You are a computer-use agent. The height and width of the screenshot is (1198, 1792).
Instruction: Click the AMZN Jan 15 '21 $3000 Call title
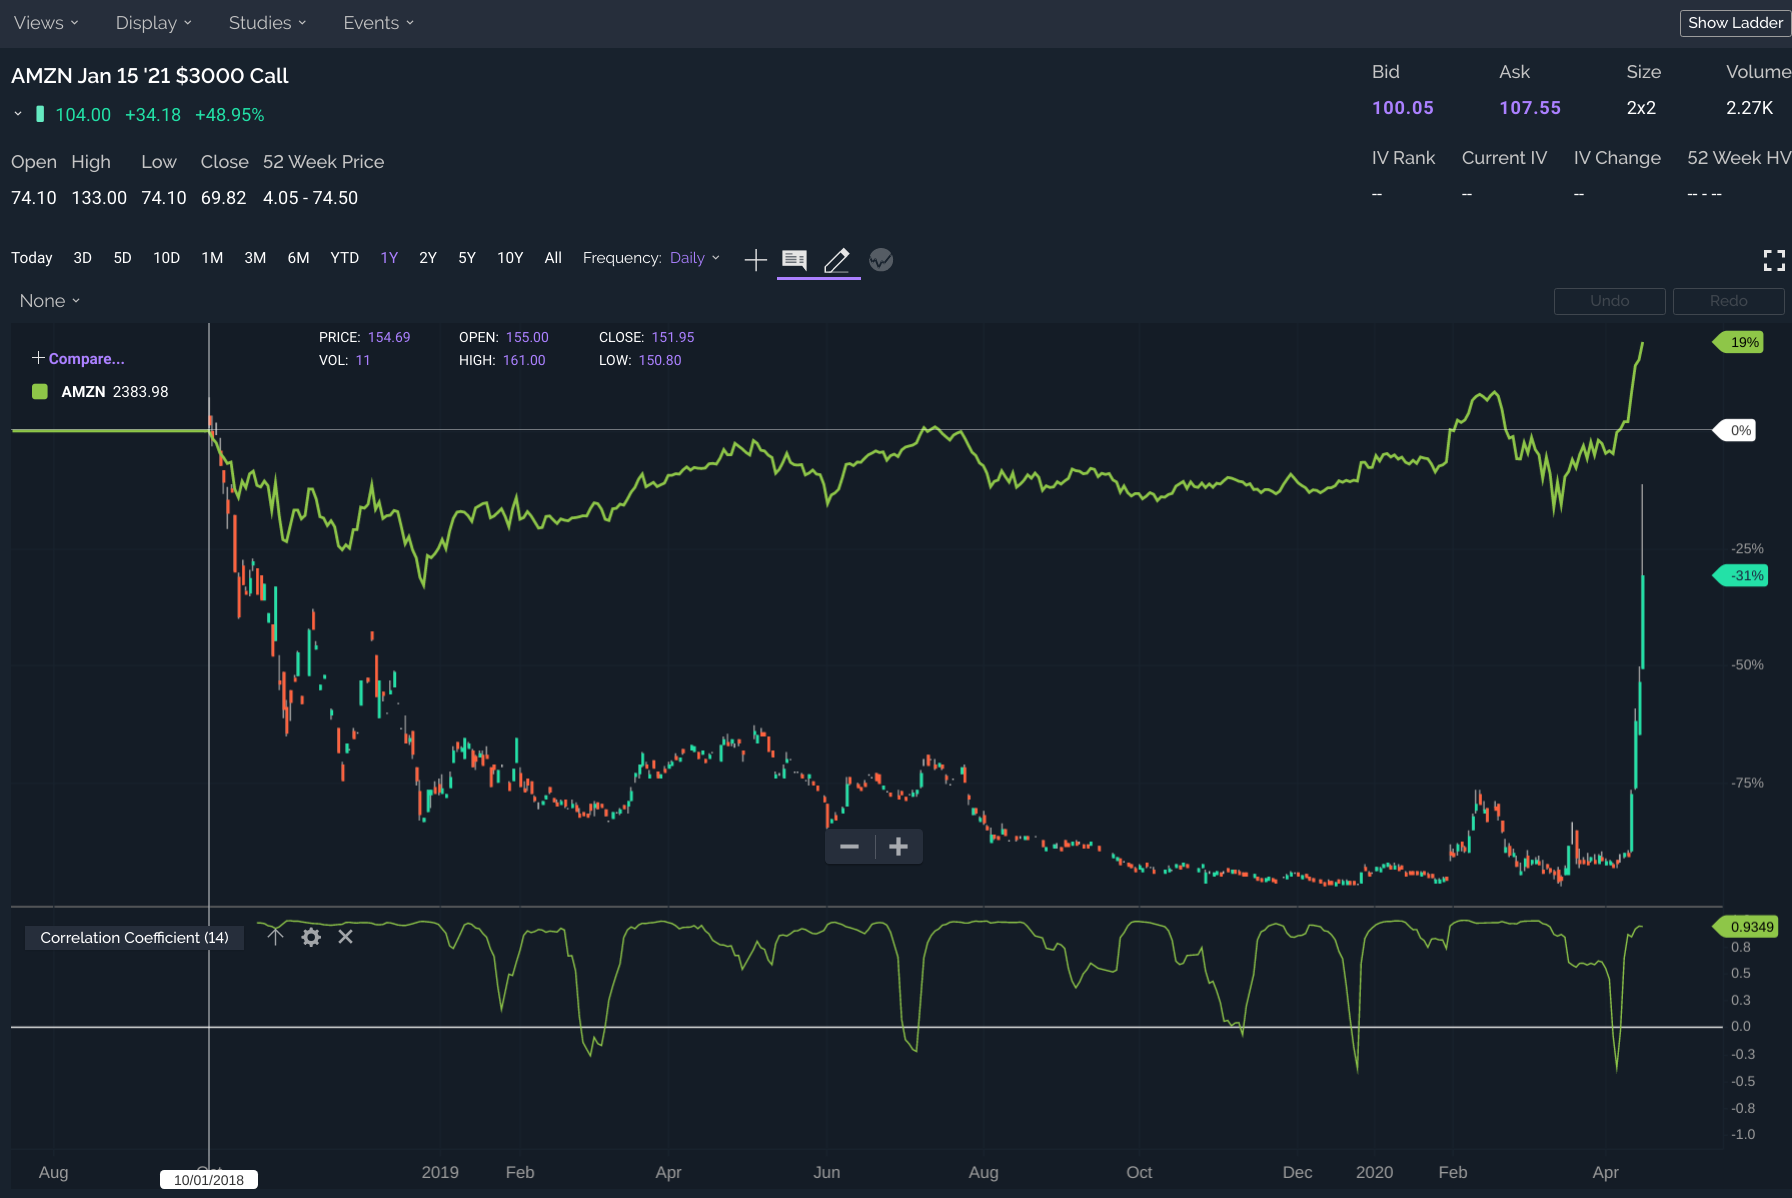coord(150,76)
